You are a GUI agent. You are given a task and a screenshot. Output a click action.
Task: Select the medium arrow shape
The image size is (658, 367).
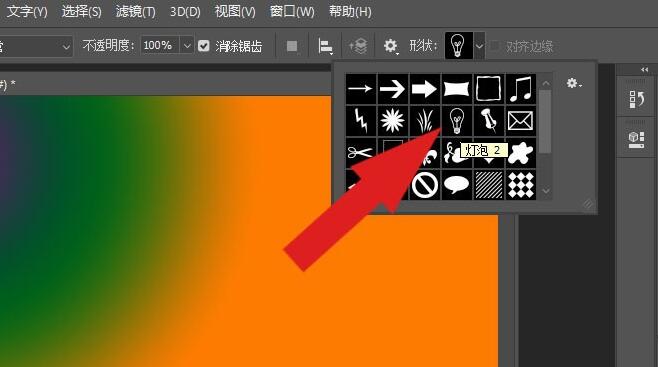click(393, 89)
